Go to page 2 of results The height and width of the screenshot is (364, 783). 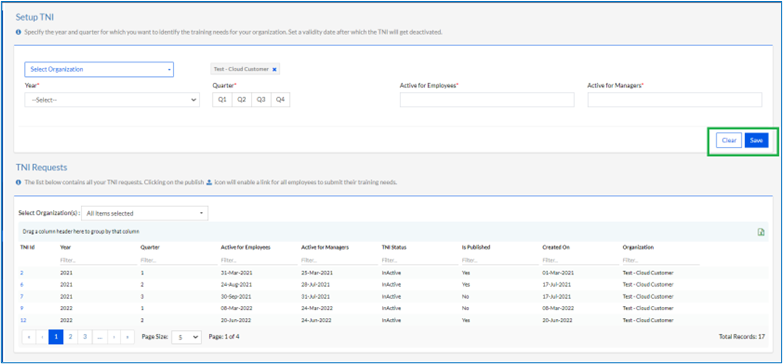click(70, 338)
